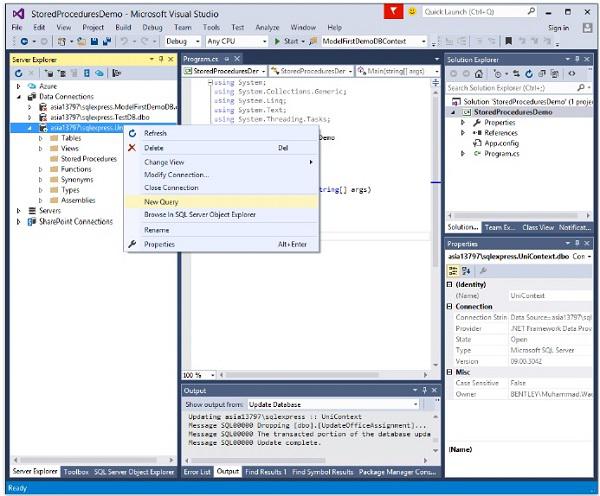600x496 pixels.
Task: Click Sync with Active Document icon
Action: tap(517, 74)
